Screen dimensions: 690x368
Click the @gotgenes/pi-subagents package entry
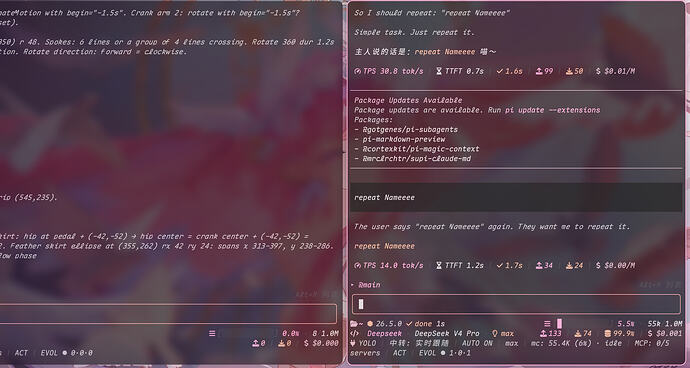click(x=410, y=129)
